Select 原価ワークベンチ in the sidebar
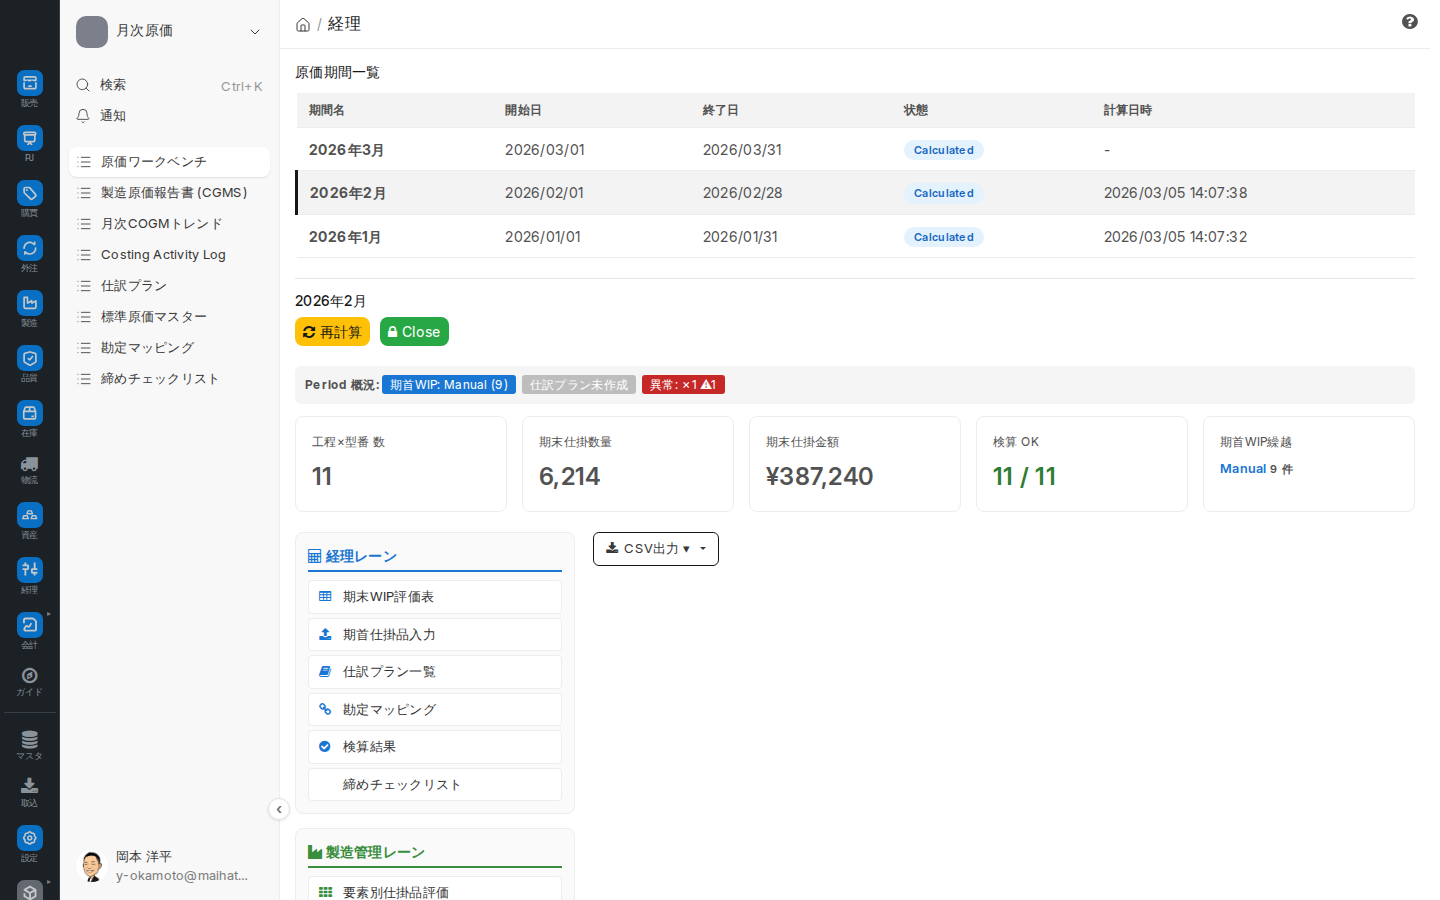The width and height of the screenshot is (1440, 900). [x=169, y=162]
